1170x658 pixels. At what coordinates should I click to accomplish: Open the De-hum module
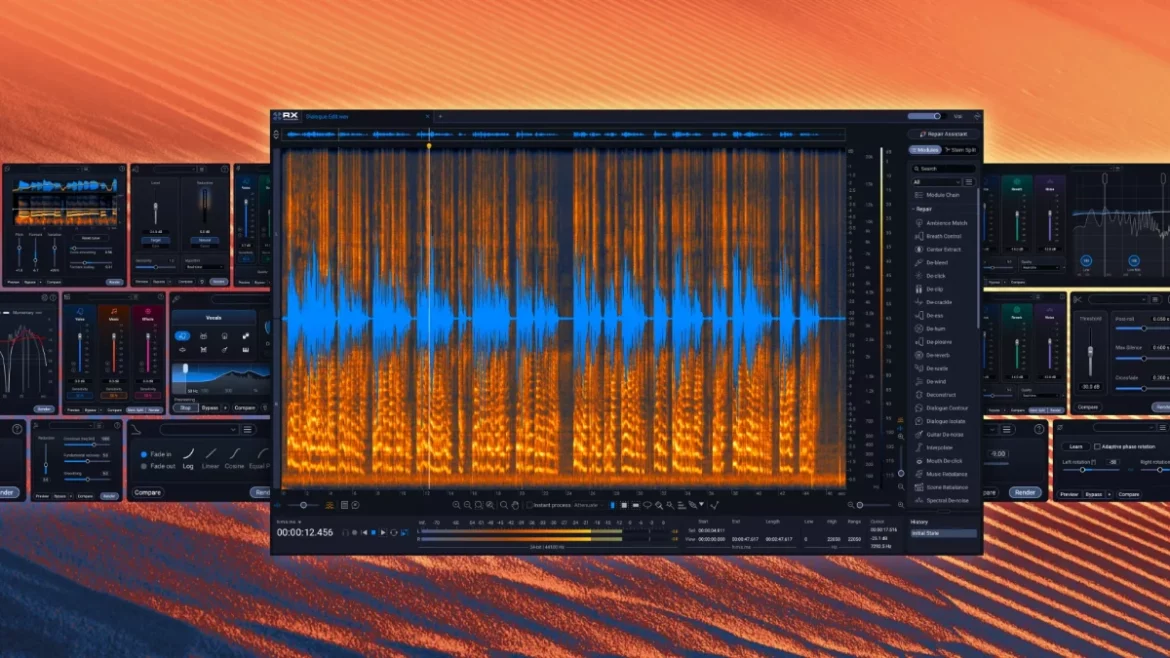pyautogui.click(x=930, y=329)
